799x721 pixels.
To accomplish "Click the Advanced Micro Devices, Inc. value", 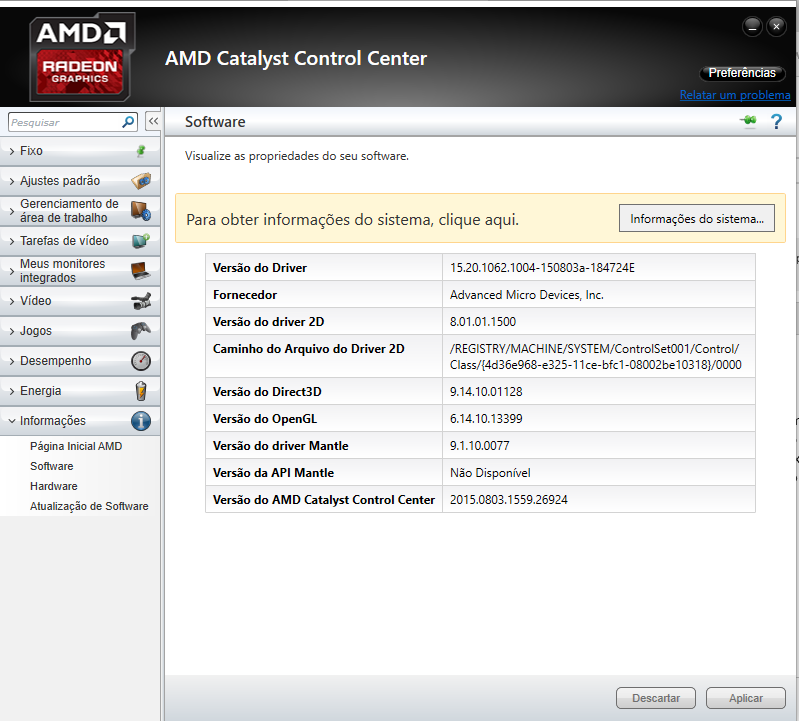I will 526,295.
